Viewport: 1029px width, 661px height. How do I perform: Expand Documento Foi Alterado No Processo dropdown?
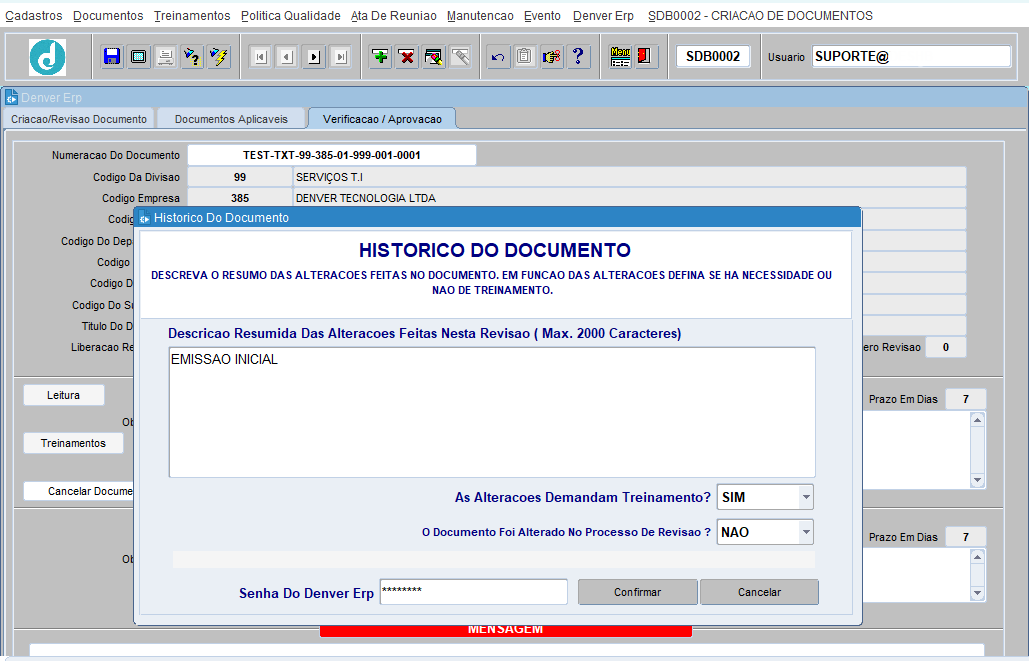(806, 532)
